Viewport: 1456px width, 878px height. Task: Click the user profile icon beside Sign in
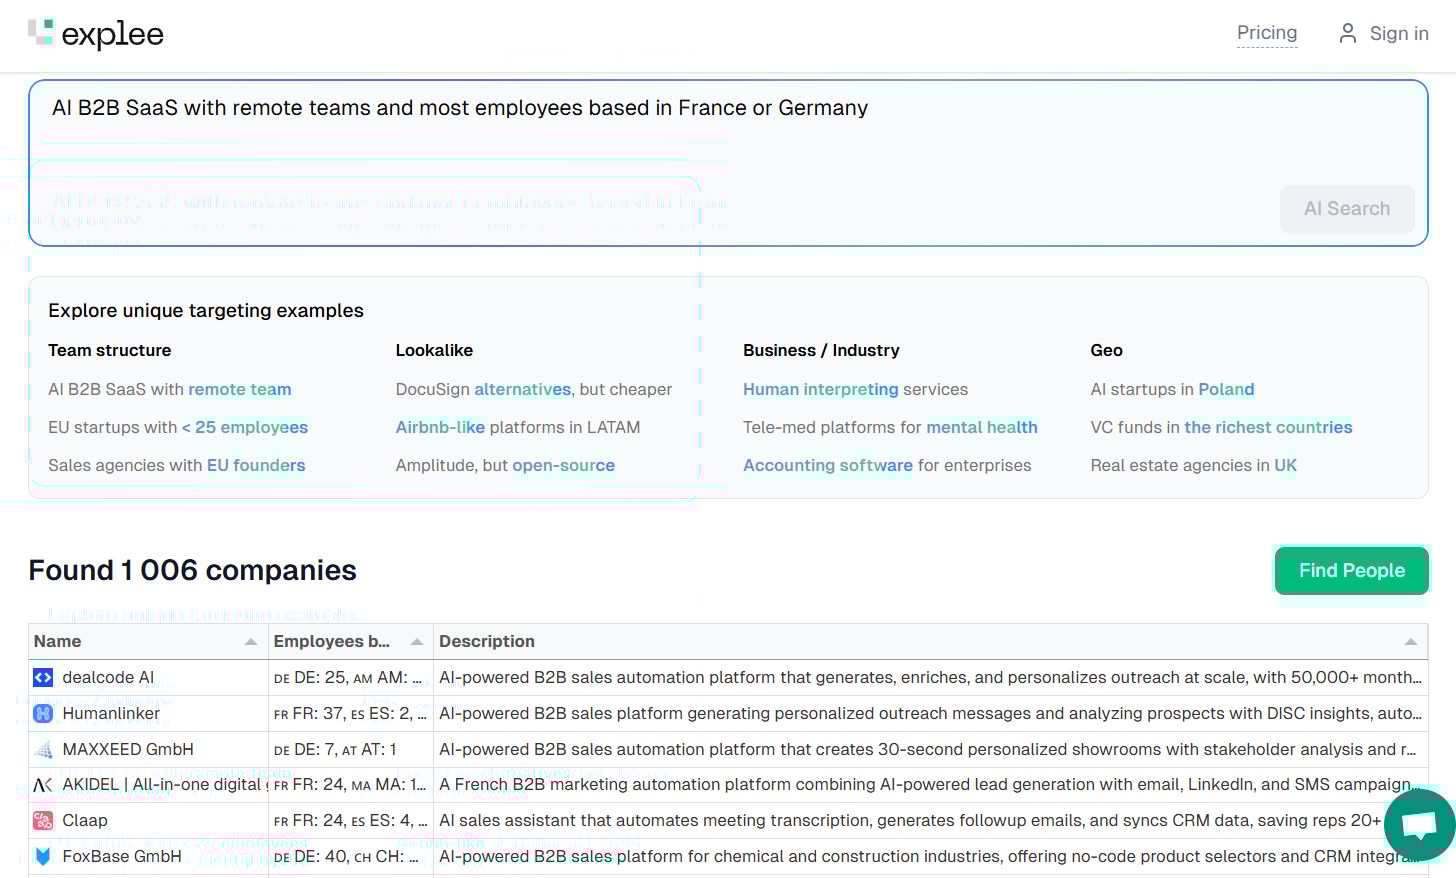click(x=1348, y=33)
